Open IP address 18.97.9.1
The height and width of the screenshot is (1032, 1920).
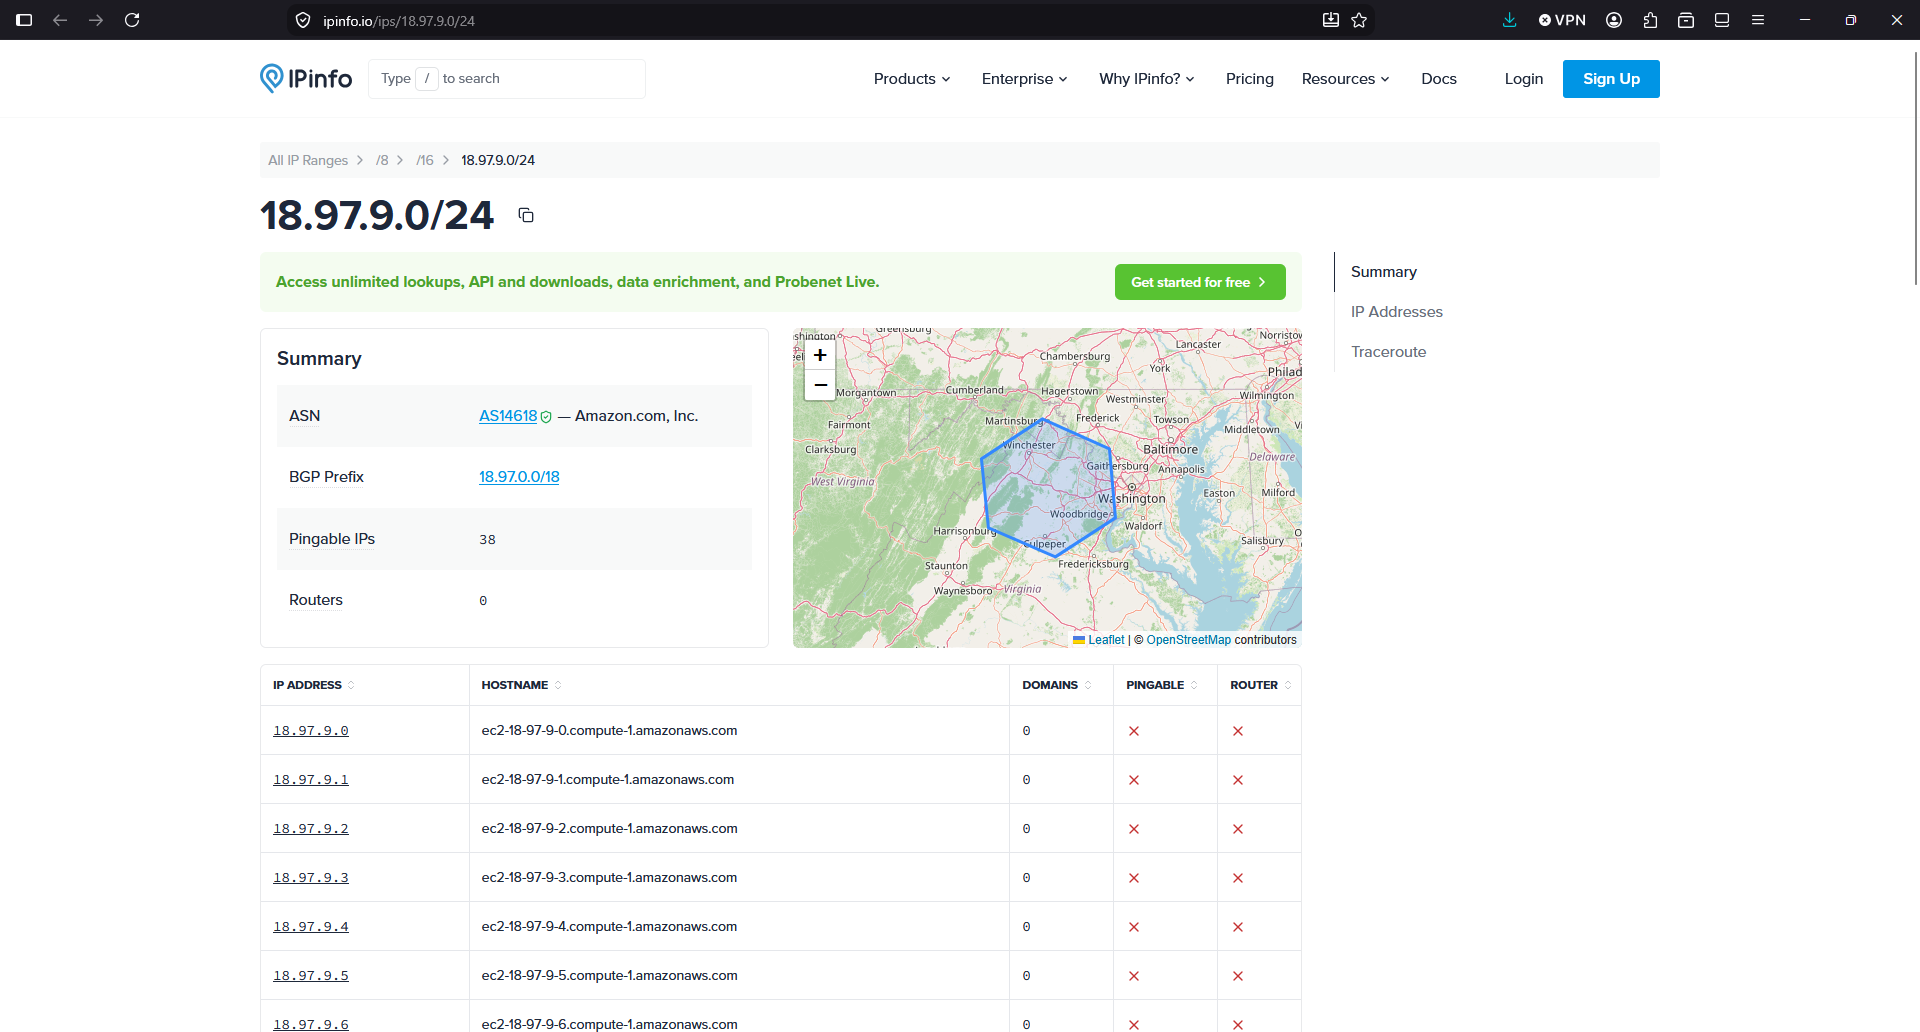311,780
